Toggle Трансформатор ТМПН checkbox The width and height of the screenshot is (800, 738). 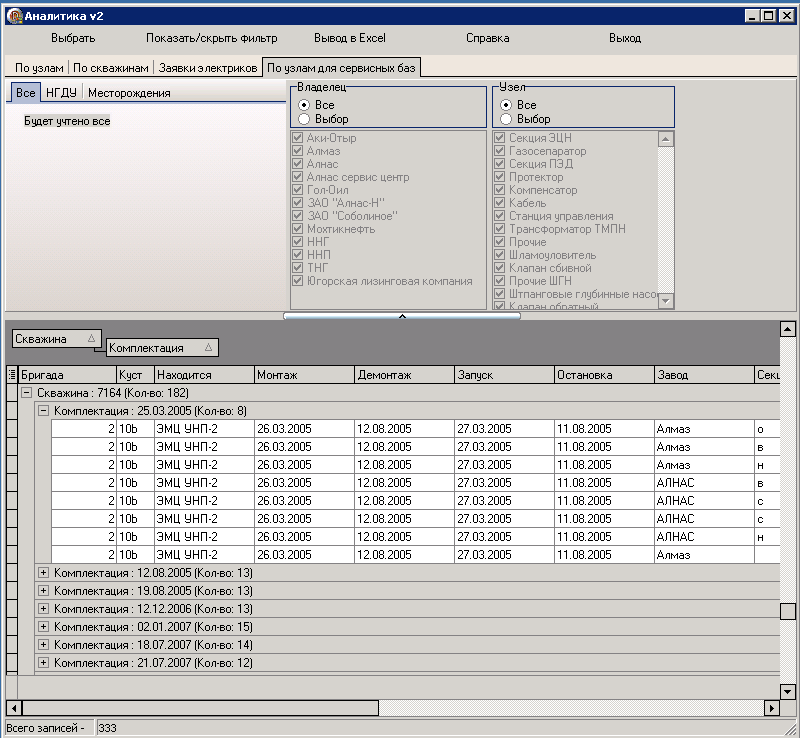pyautogui.click(x=500, y=229)
